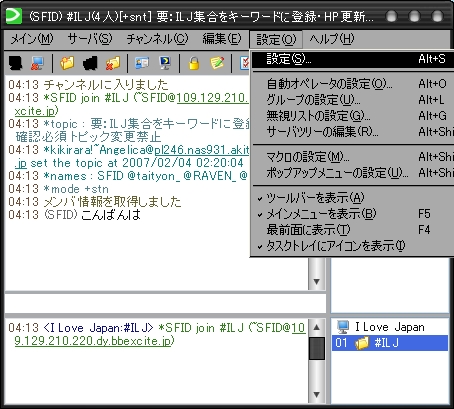Open the 編集(E) menu
This screenshot has width=454, height=409.
222,39
